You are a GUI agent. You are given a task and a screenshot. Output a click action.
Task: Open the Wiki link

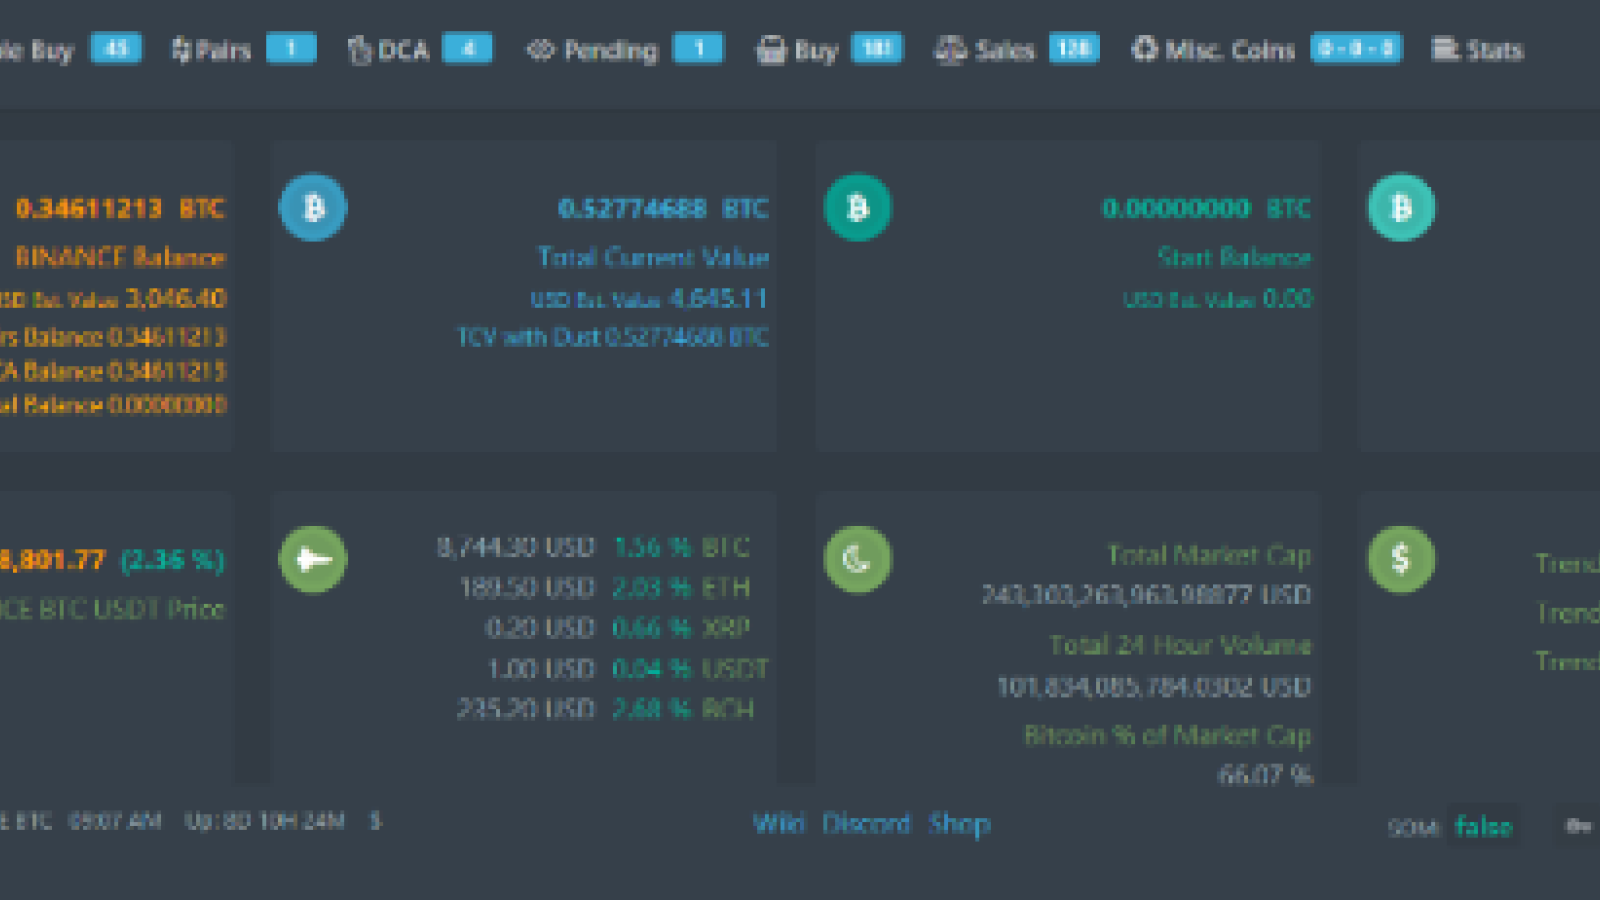coord(779,824)
